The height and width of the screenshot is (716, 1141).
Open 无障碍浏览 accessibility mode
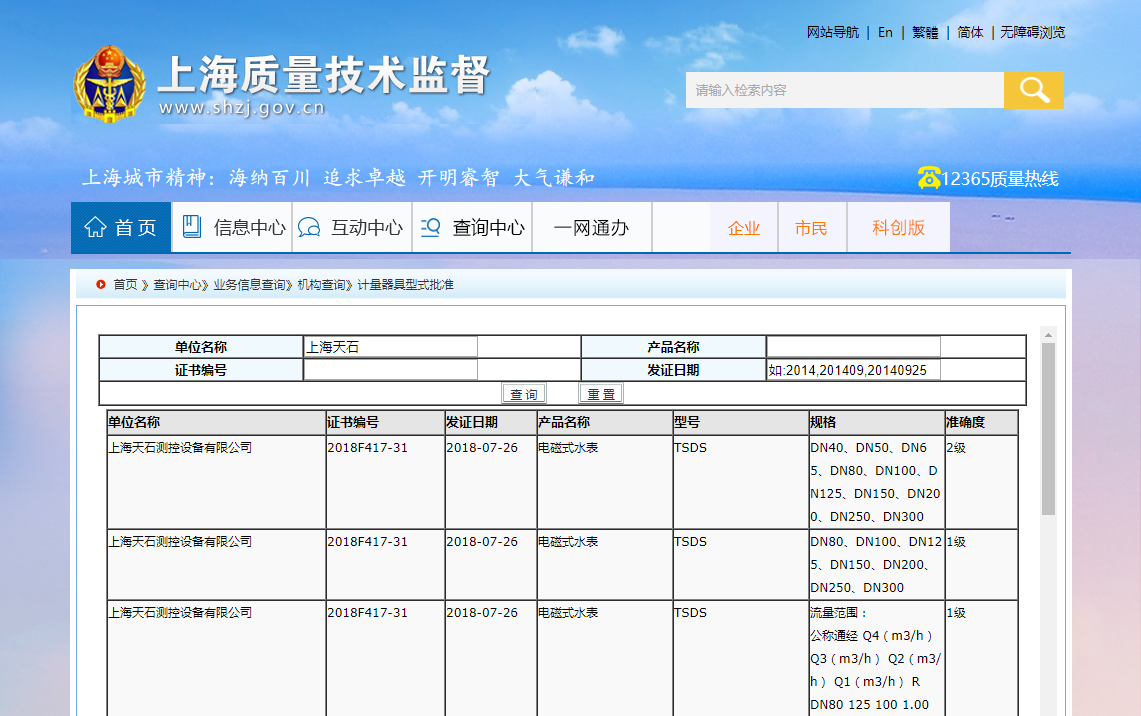(x=1032, y=32)
